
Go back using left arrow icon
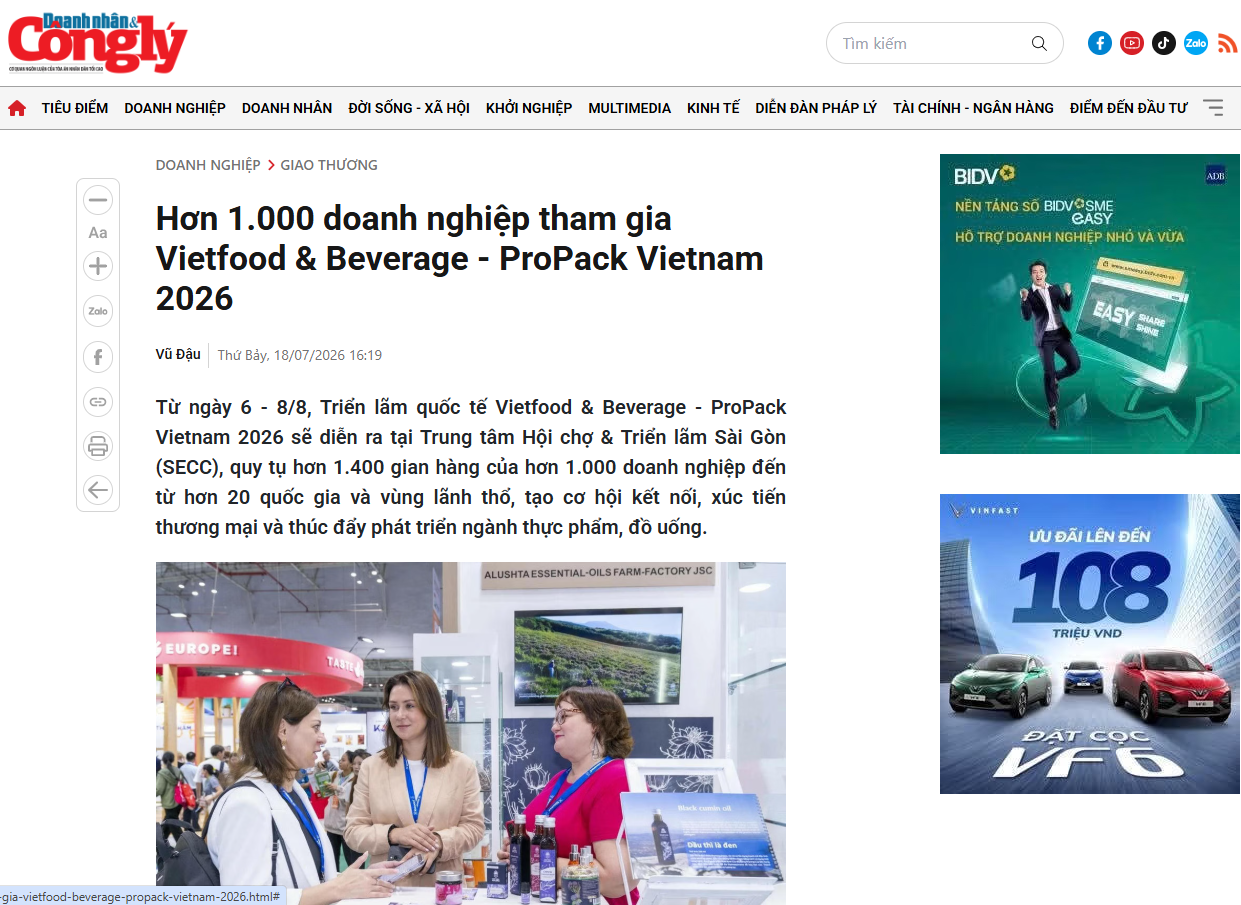point(98,490)
